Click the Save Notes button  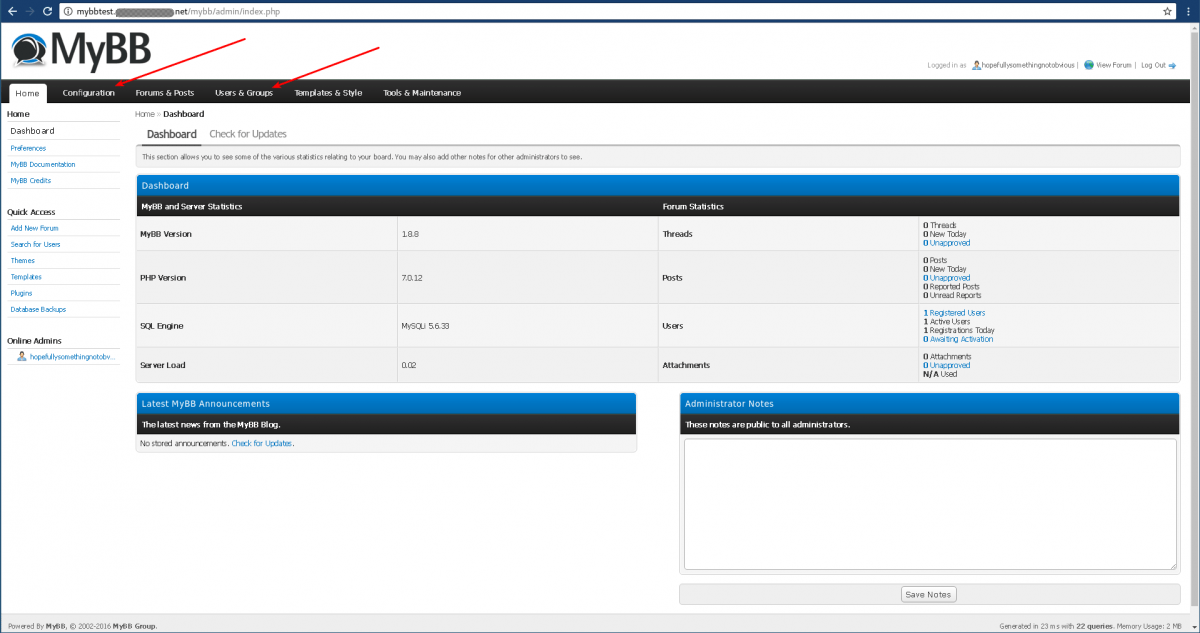click(x=928, y=594)
